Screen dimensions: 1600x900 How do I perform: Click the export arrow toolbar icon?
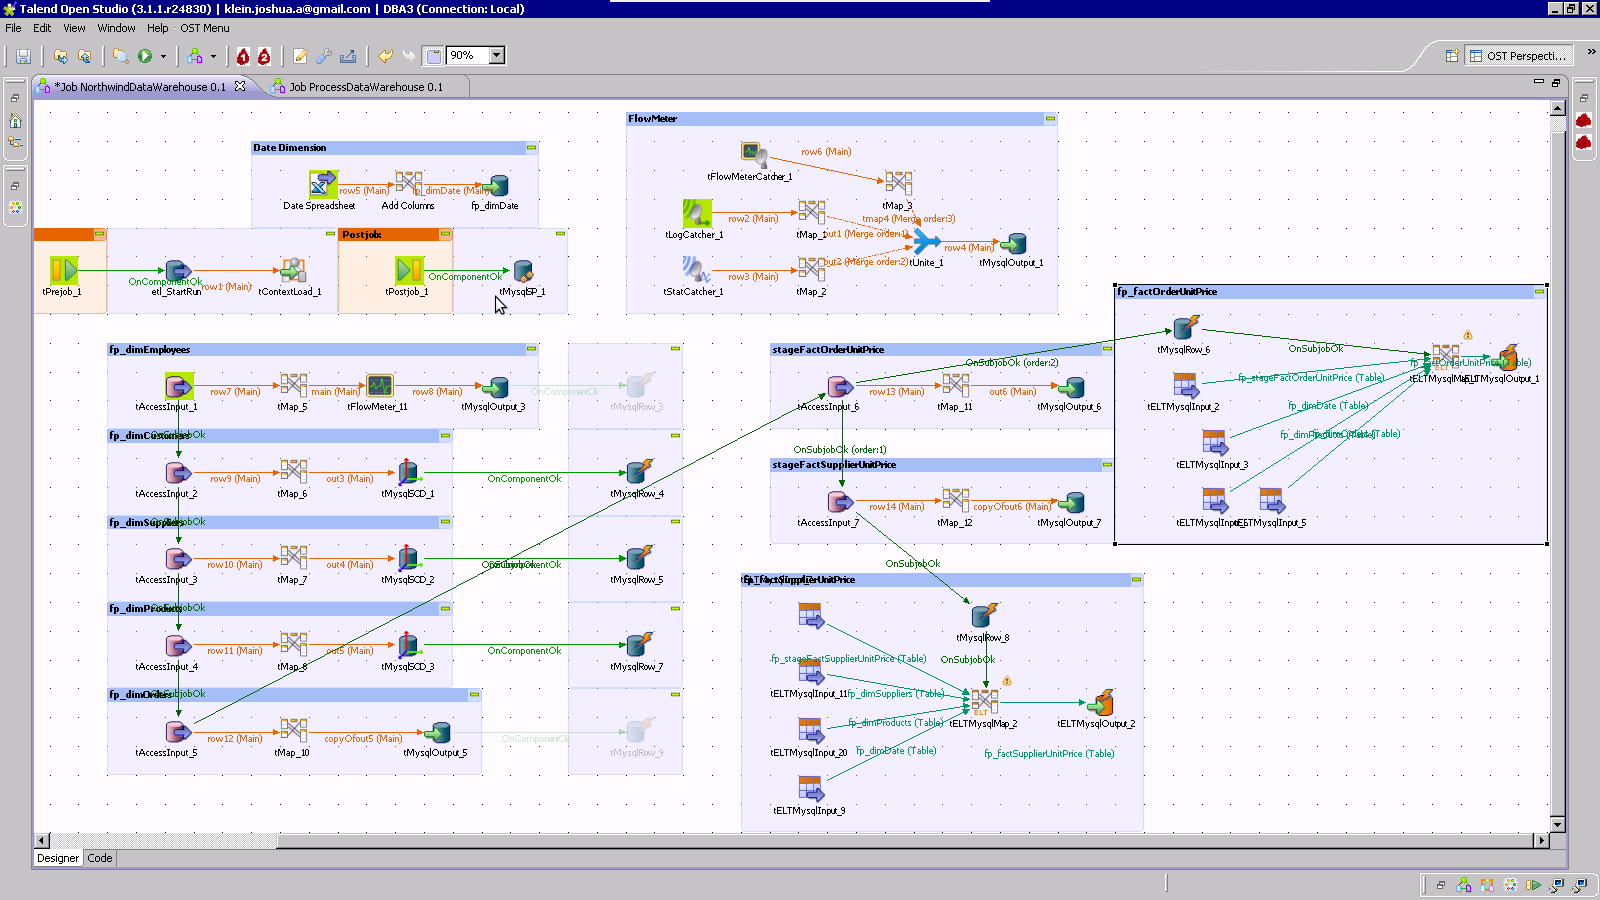point(348,56)
